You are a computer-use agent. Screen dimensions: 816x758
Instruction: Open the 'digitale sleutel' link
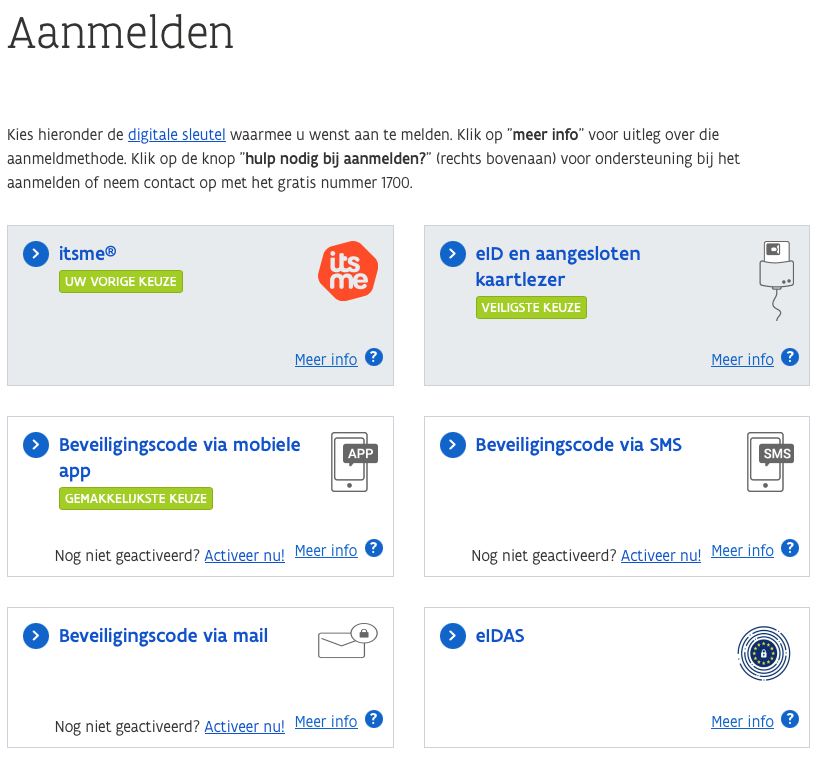177,134
